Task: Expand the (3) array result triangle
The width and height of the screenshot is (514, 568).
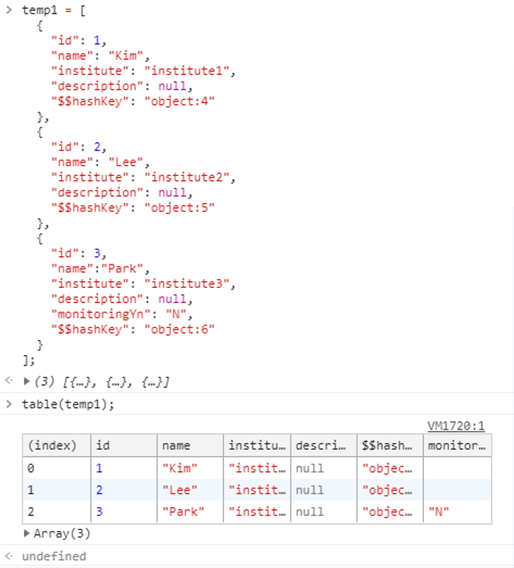Action: point(26,381)
